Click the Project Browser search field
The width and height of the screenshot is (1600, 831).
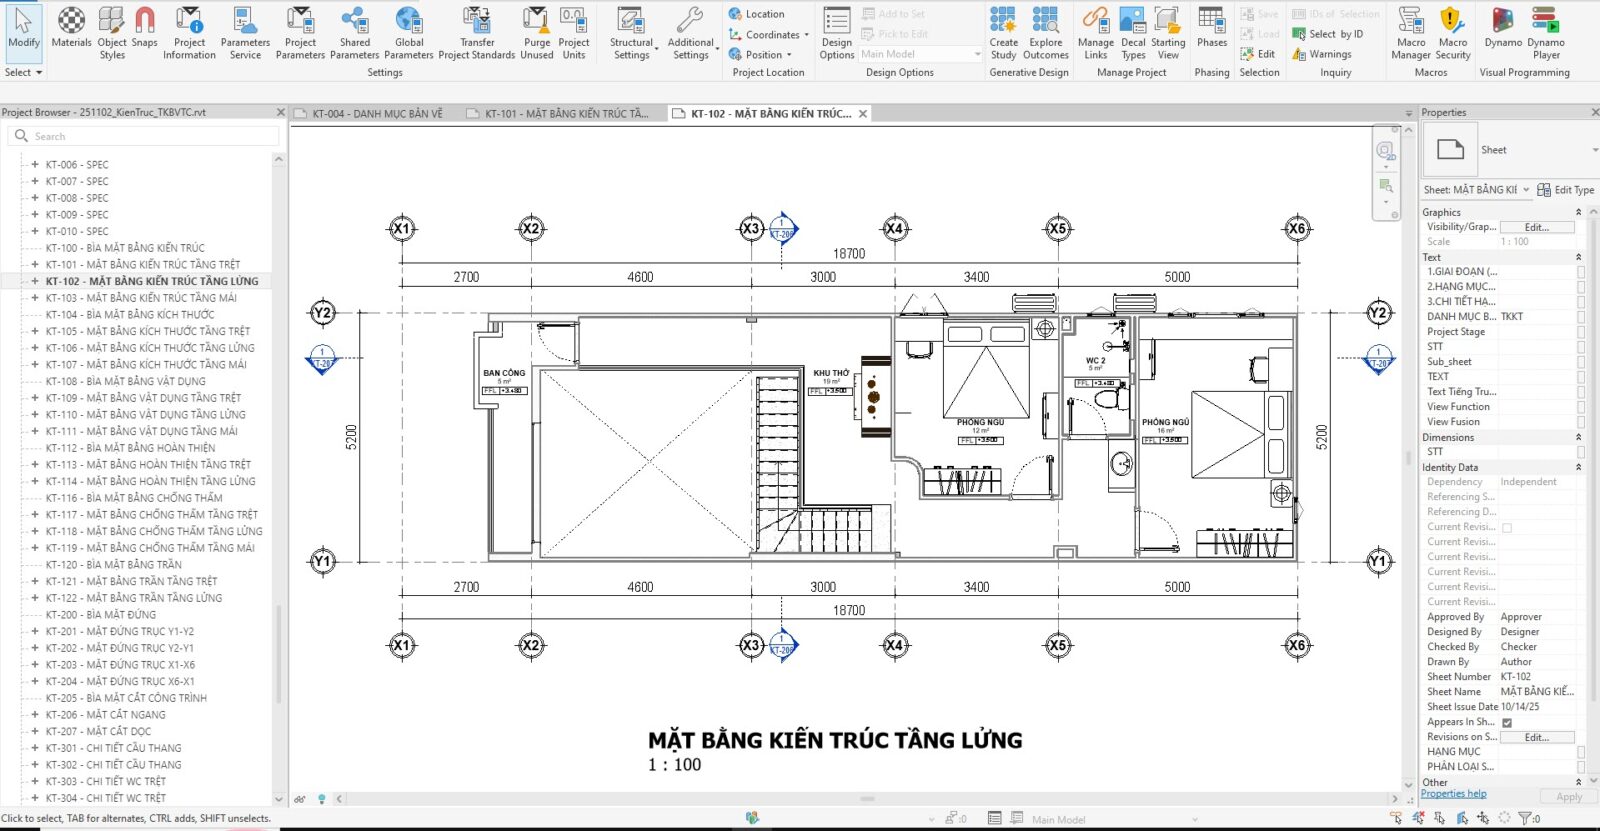click(x=144, y=136)
